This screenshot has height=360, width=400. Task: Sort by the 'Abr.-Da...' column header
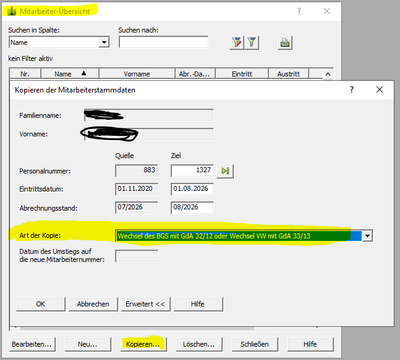click(195, 74)
